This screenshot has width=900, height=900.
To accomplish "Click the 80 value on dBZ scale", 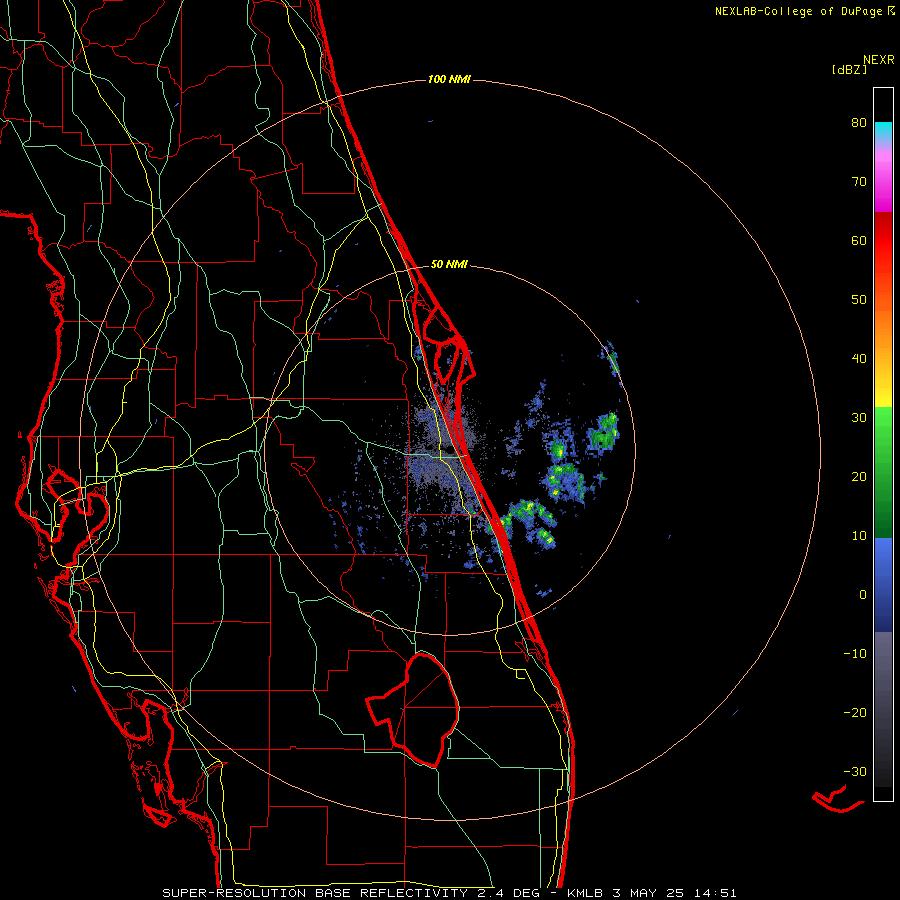I will pyautogui.click(x=859, y=123).
